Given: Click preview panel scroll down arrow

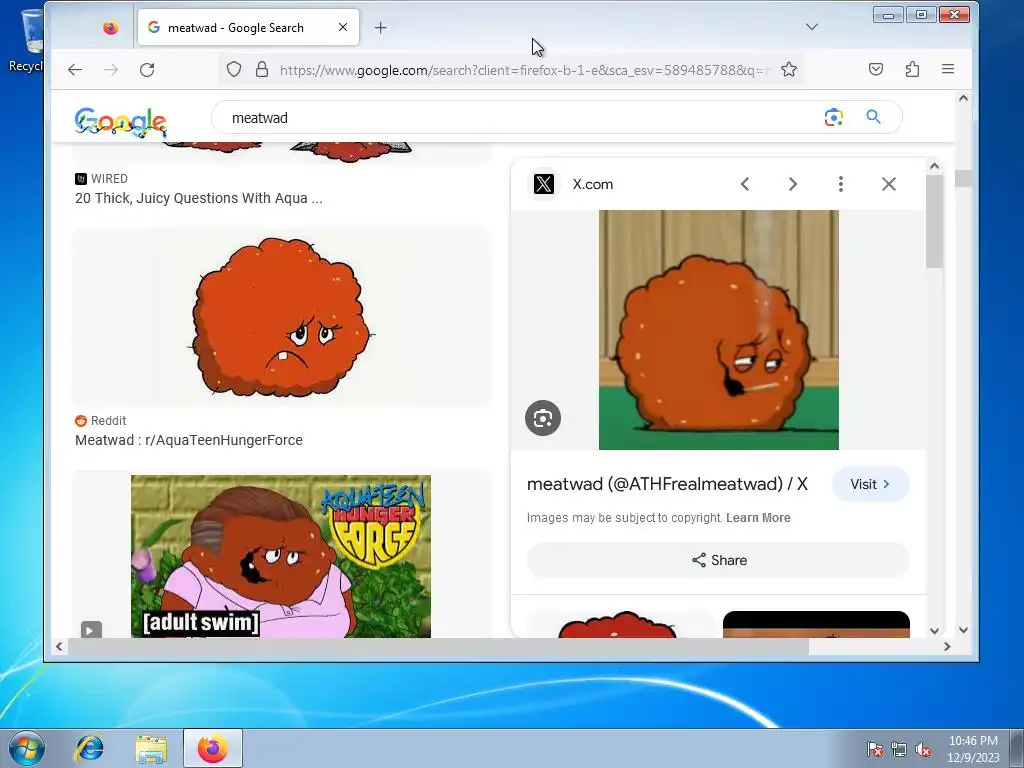Looking at the screenshot, I should [x=935, y=630].
